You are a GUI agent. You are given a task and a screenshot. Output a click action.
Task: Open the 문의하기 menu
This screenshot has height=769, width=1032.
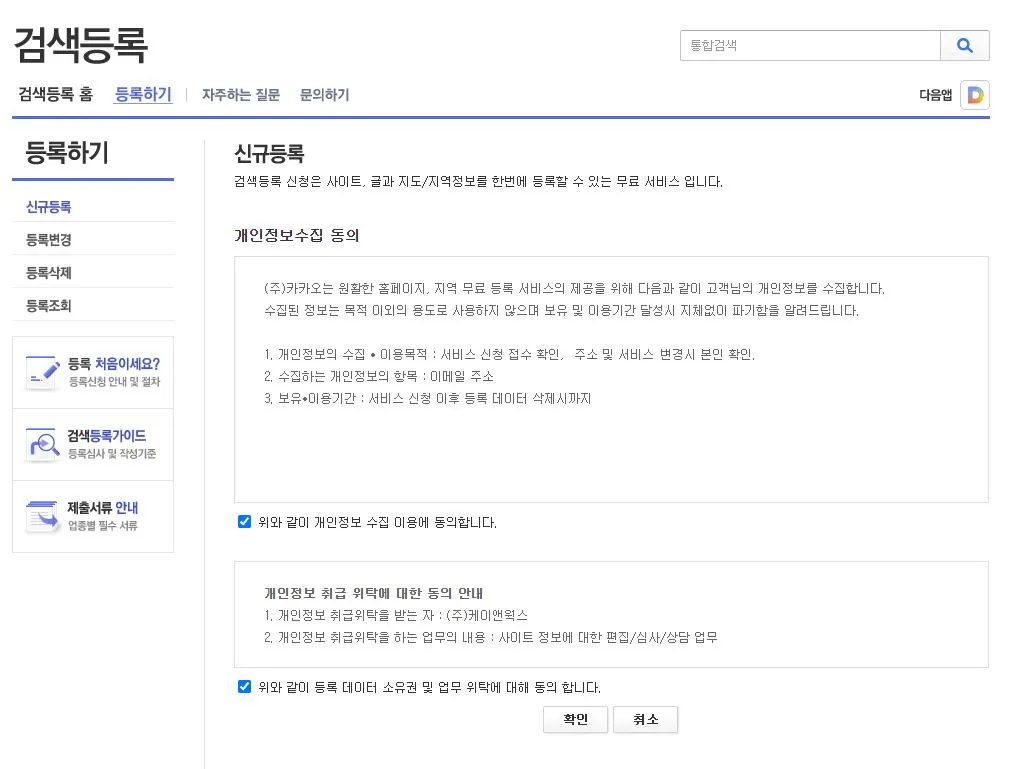click(x=323, y=94)
